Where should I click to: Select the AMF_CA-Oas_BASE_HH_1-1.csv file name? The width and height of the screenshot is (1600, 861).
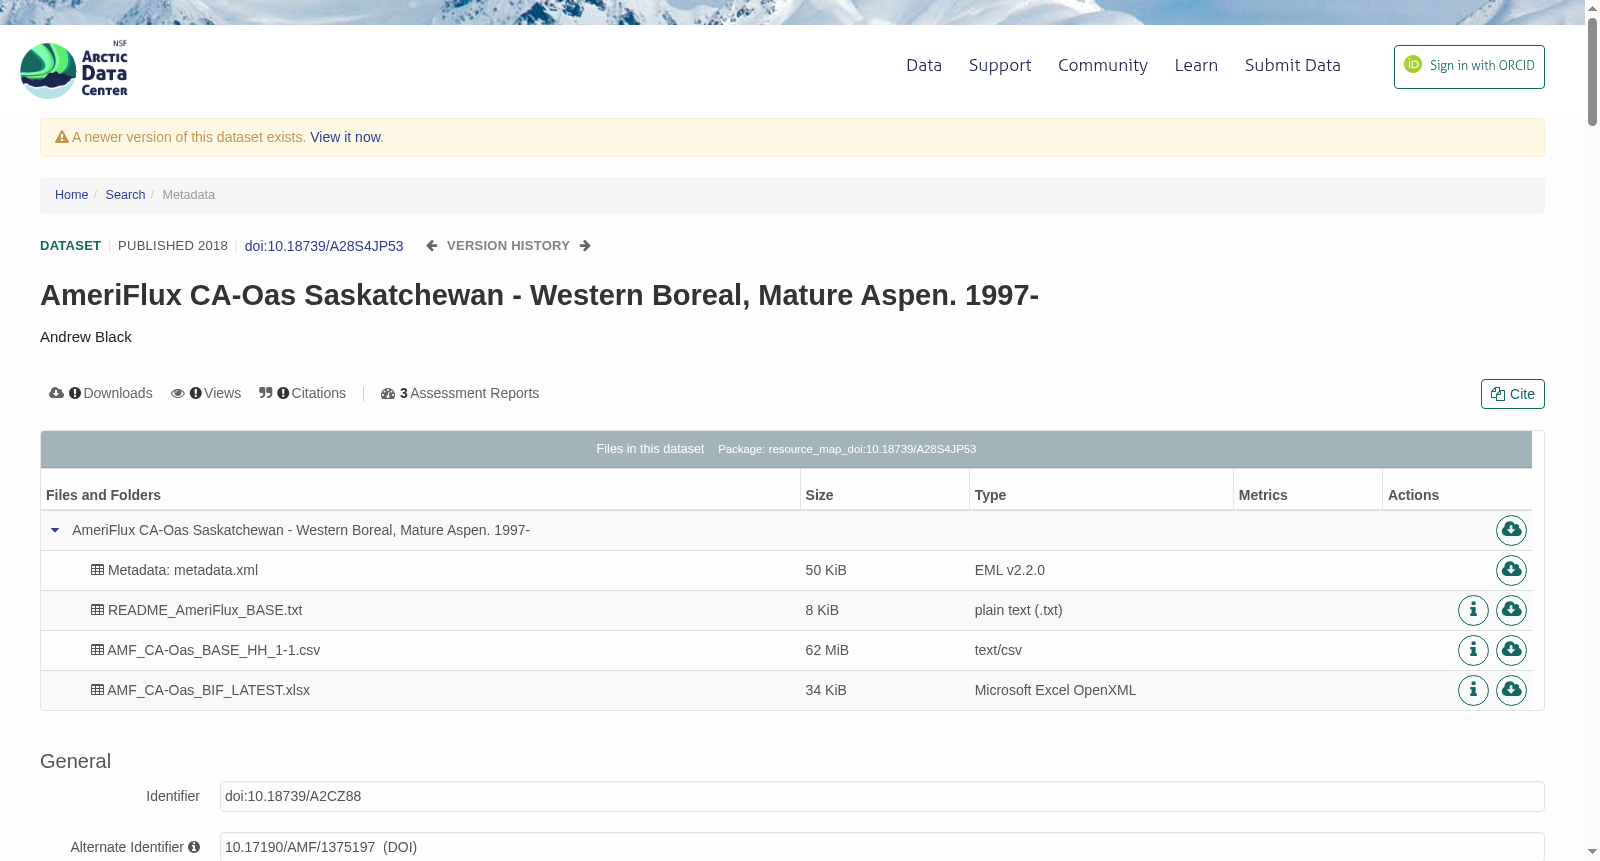pyautogui.click(x=214, y=650)
